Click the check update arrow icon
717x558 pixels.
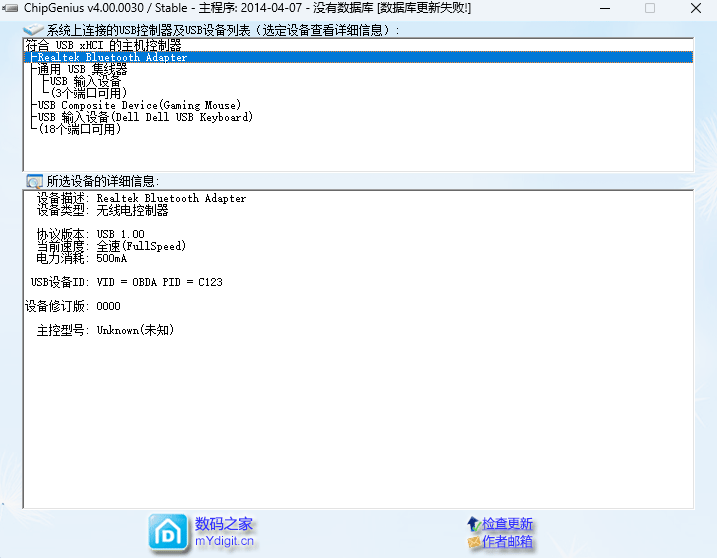click(473, 524)
